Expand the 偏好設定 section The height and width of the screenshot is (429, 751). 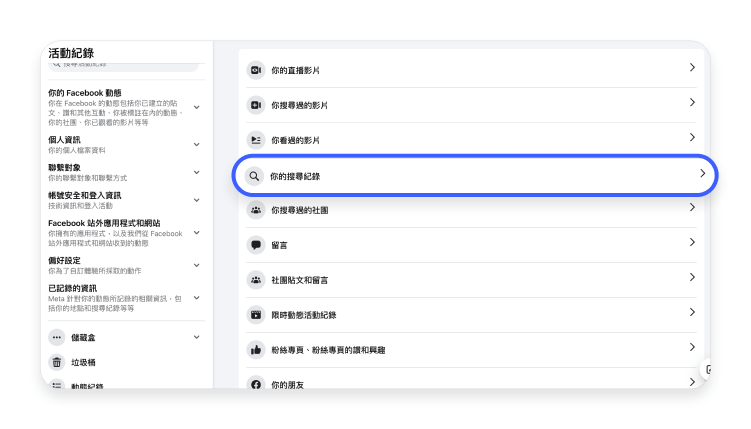197,265
